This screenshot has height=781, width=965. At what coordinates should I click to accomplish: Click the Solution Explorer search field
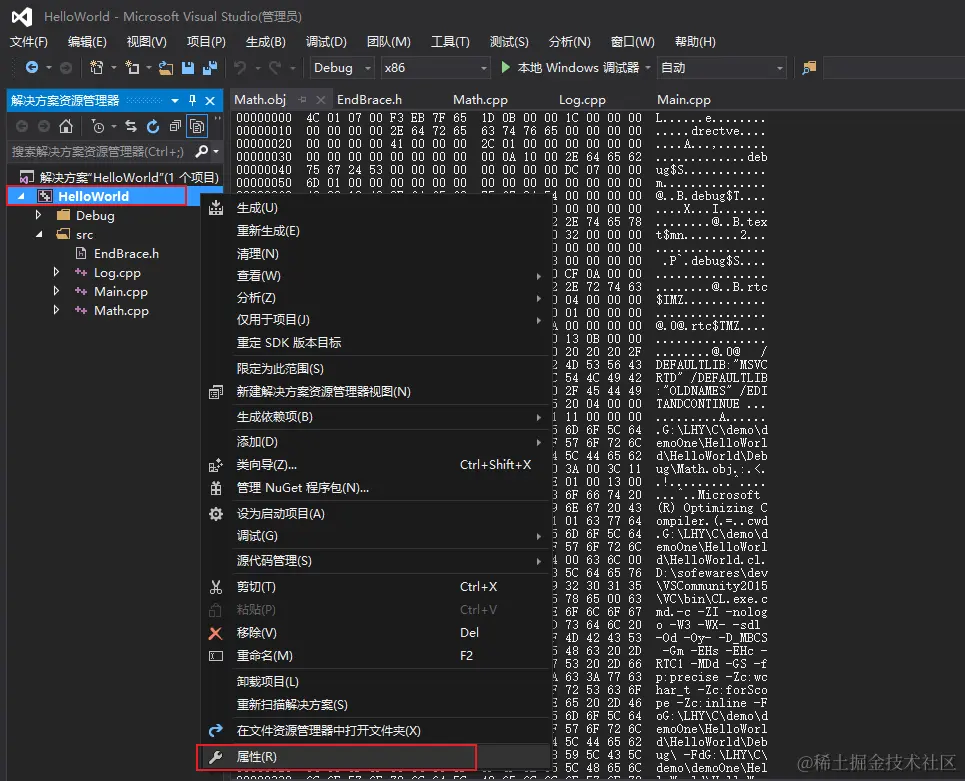pos(98,151)
